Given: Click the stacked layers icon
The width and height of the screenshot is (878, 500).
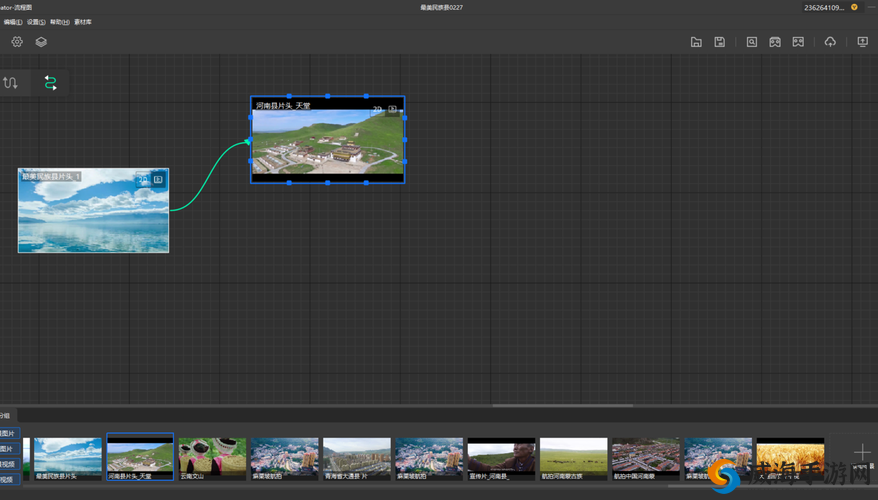Looking at the screenshot, I should tap(41, 42).
